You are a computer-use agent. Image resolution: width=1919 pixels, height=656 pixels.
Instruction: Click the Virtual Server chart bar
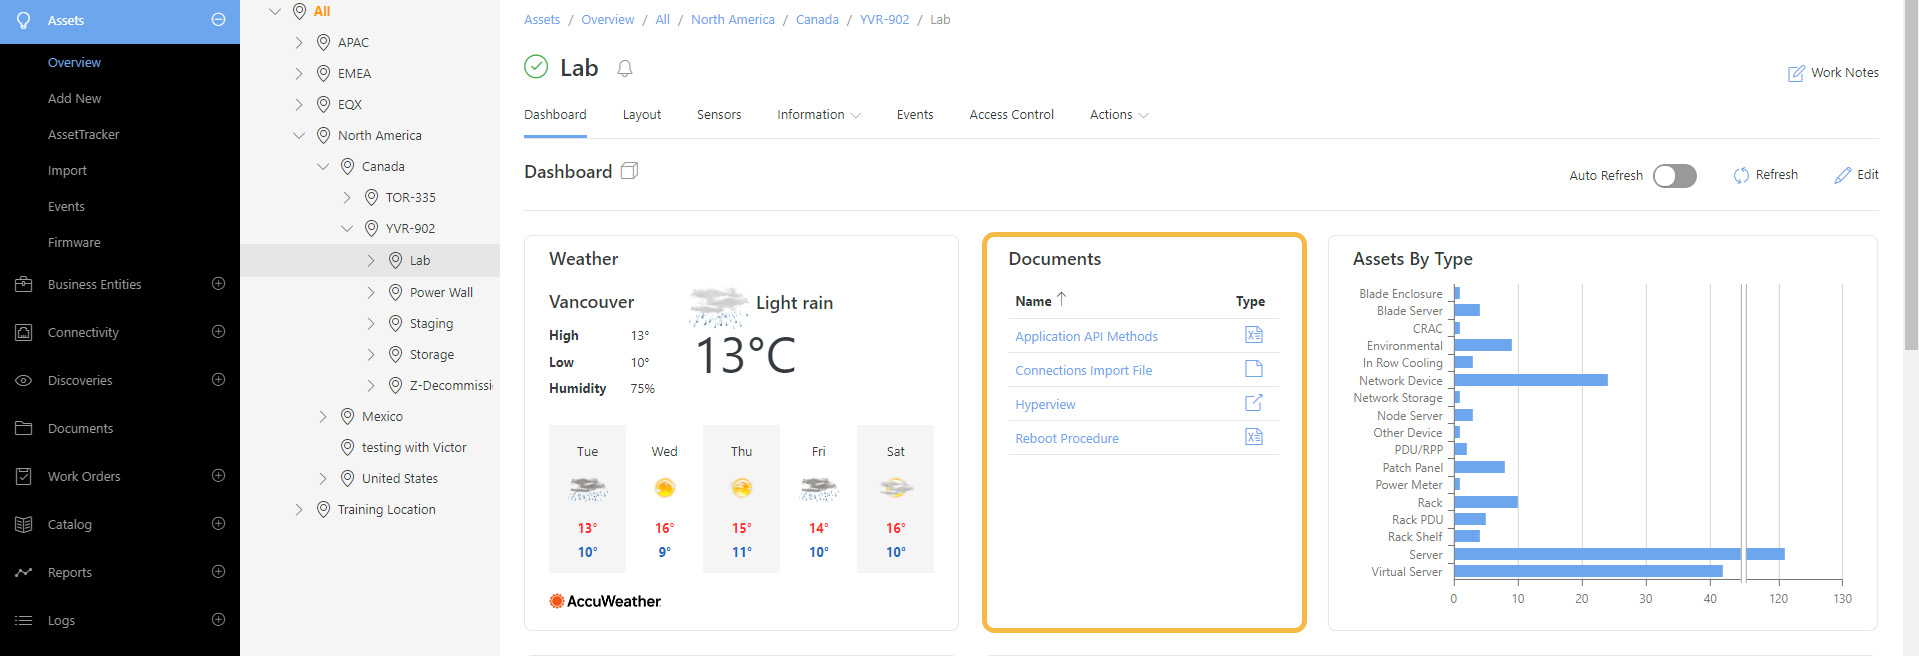tap(1588, 571)
